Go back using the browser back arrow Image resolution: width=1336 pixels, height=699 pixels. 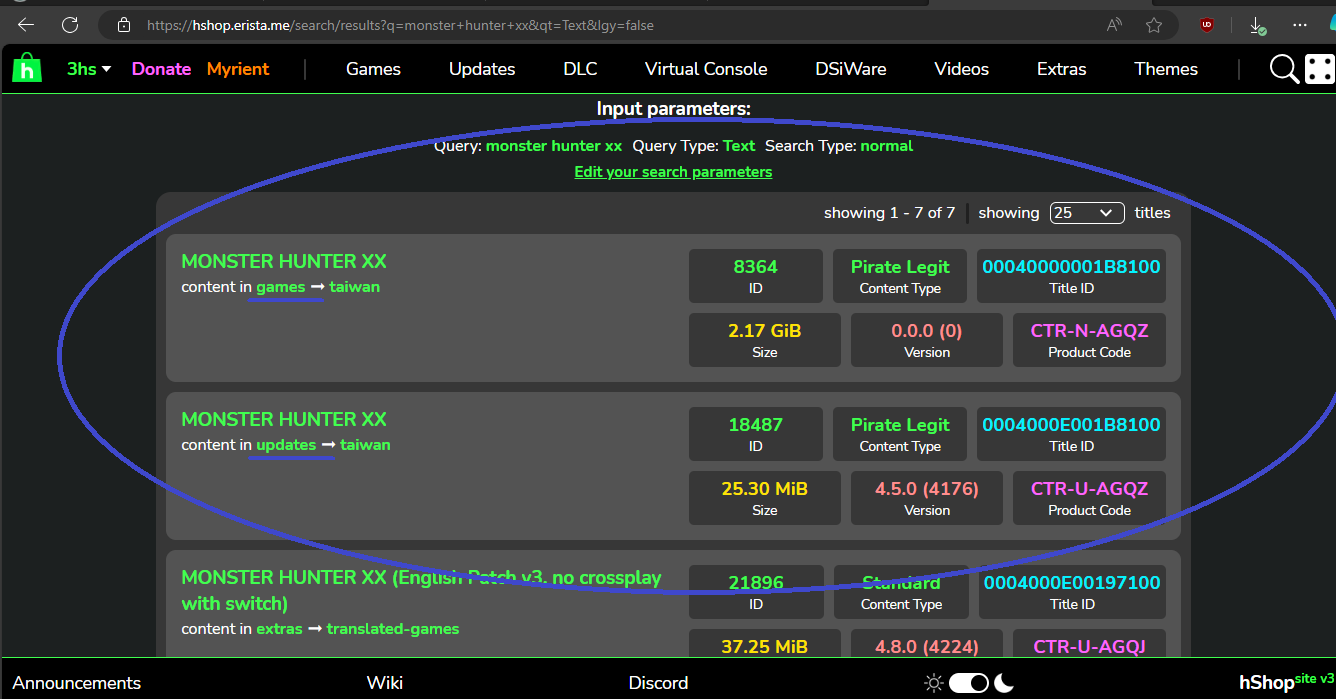26,25
